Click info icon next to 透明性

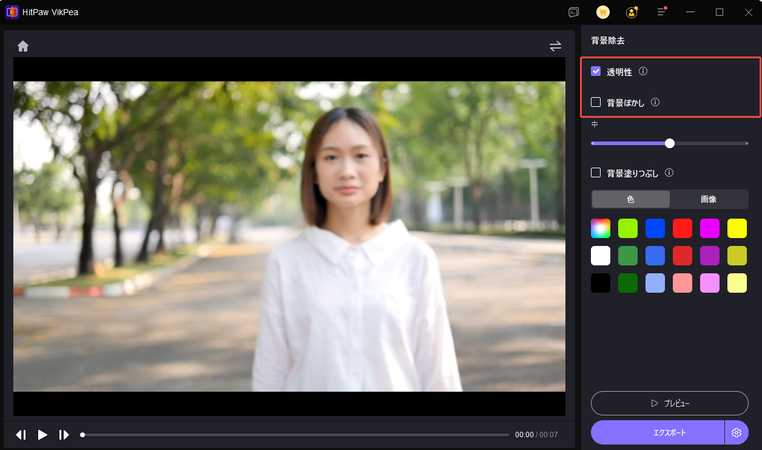[x=643, y=72]
